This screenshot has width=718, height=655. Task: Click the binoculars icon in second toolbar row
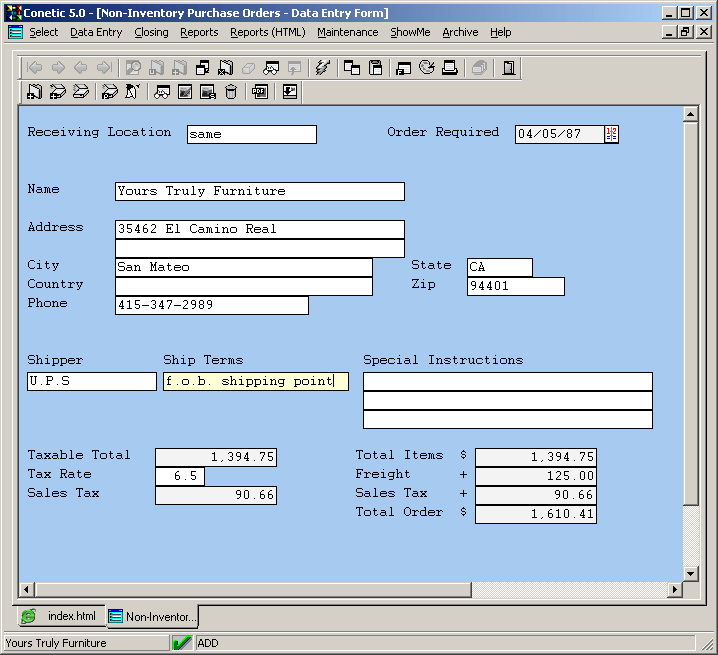[x=160, y=92]
